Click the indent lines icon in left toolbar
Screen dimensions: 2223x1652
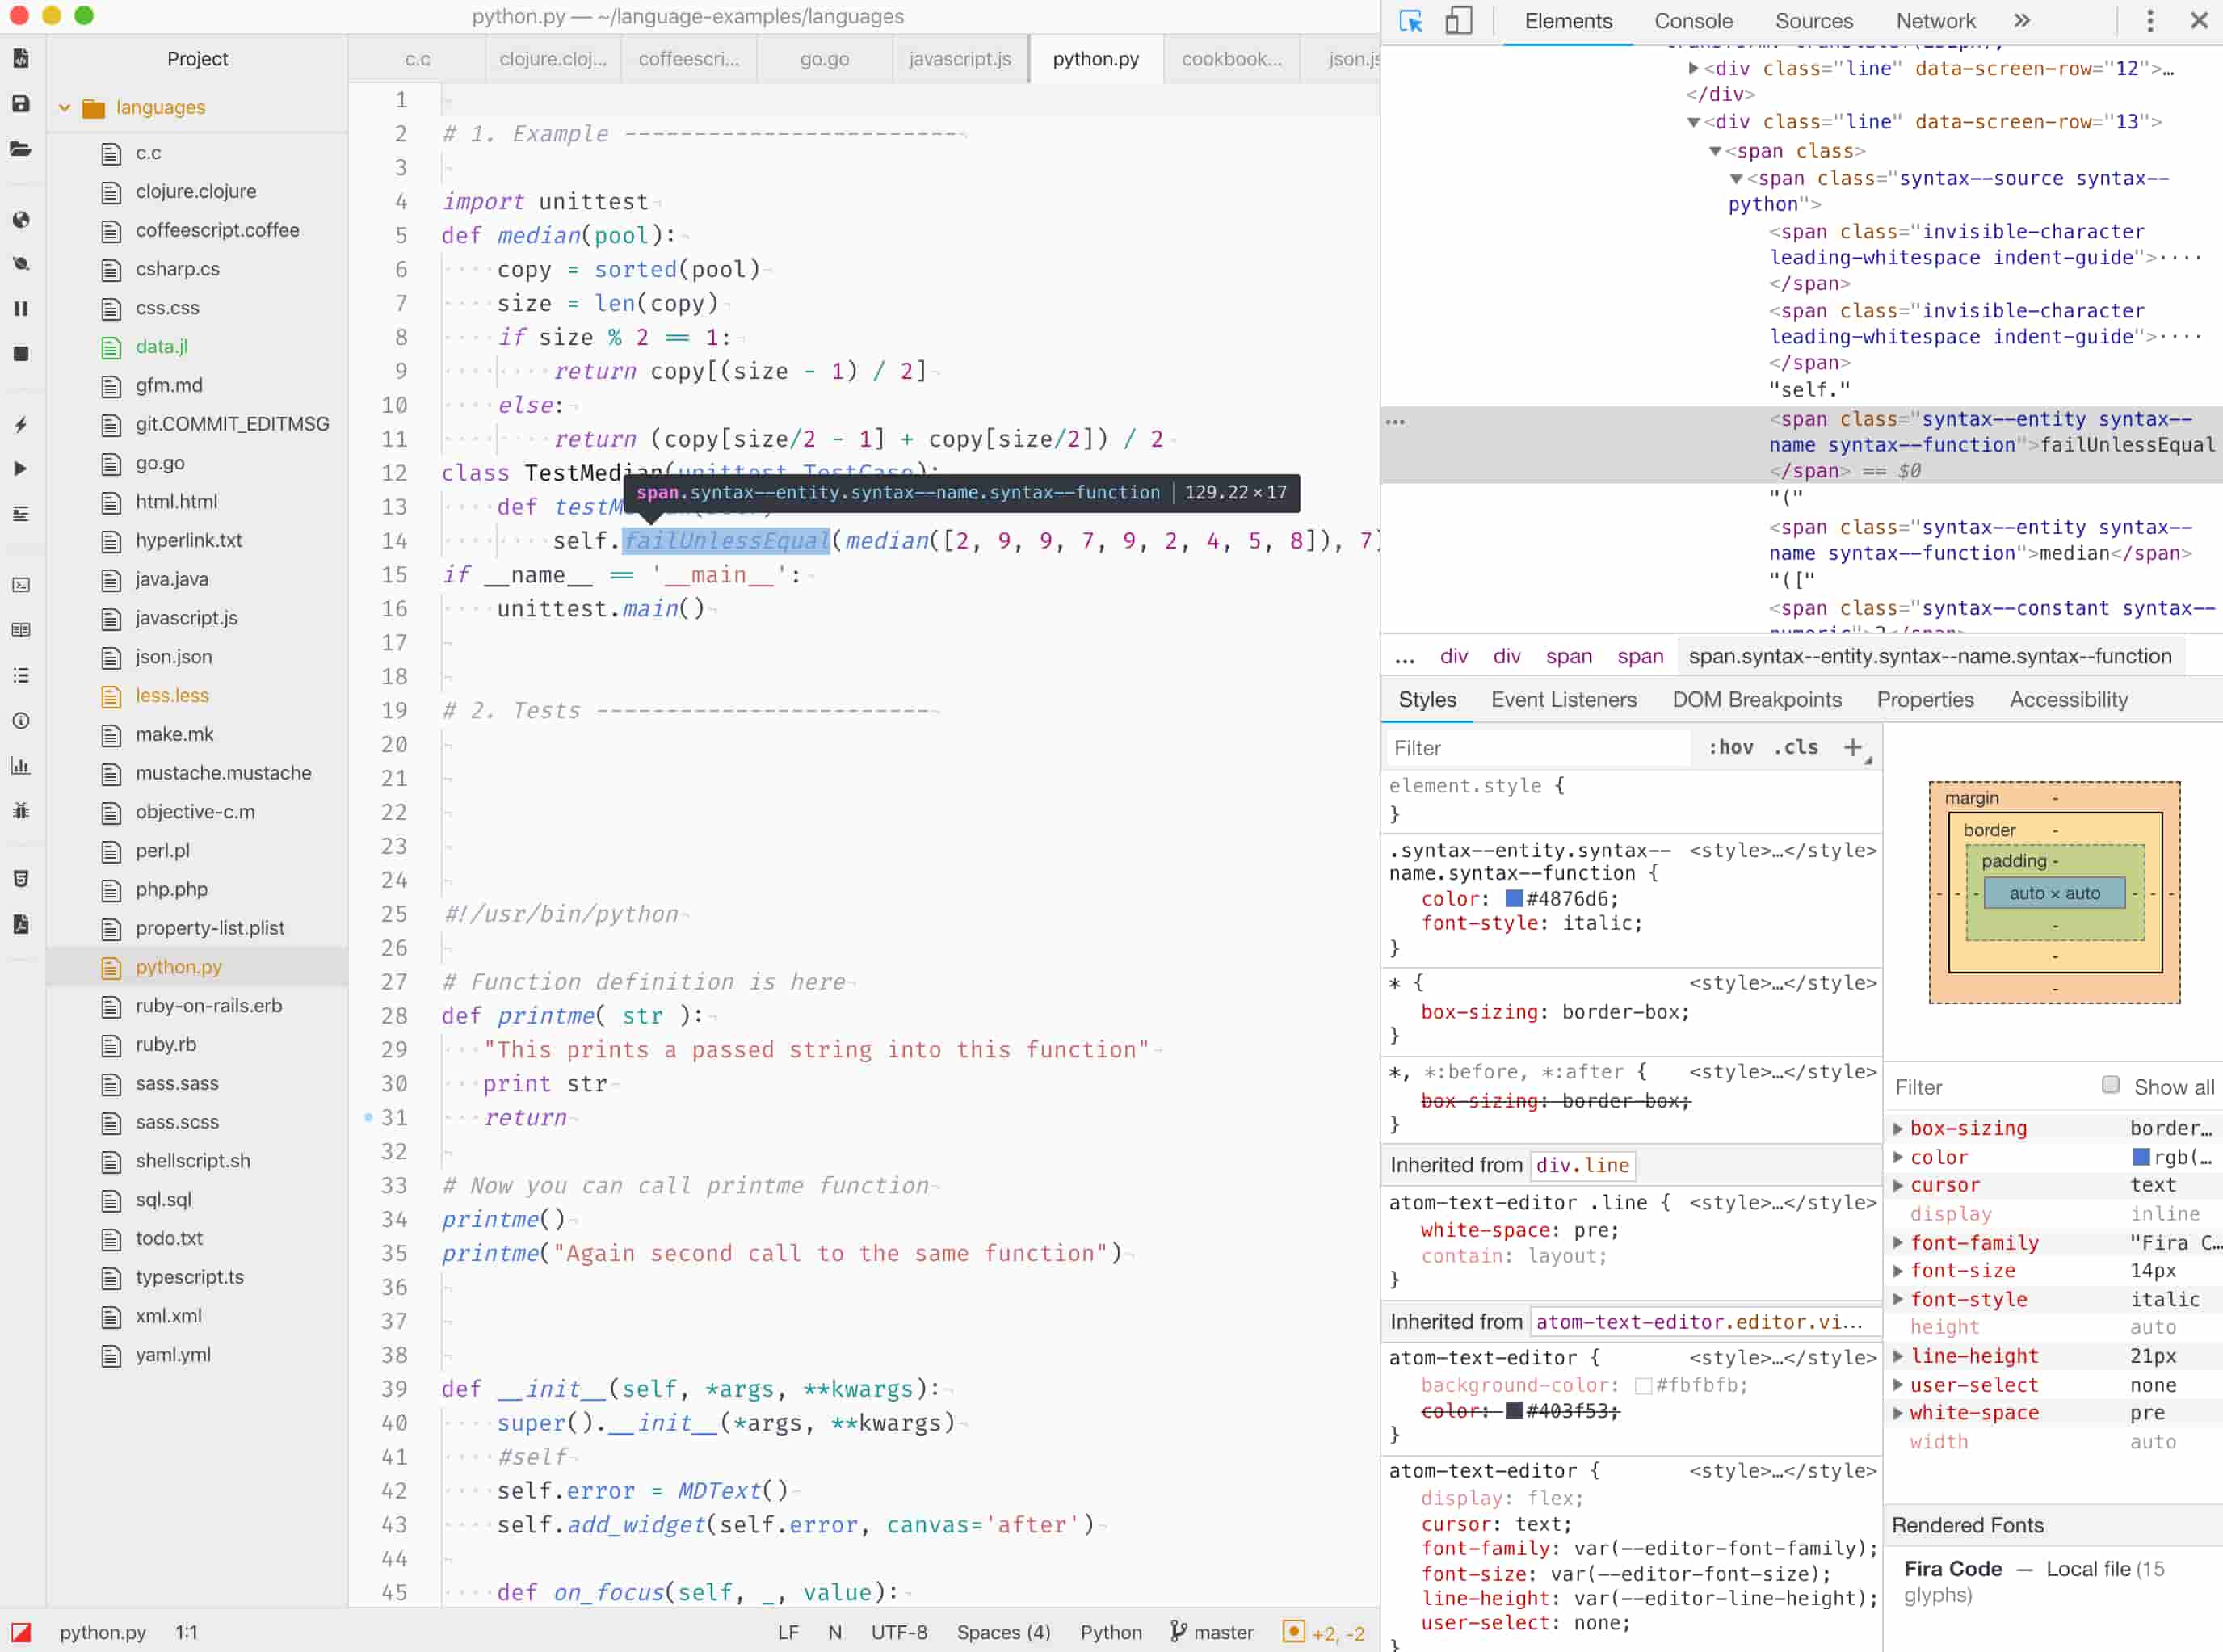20,514
